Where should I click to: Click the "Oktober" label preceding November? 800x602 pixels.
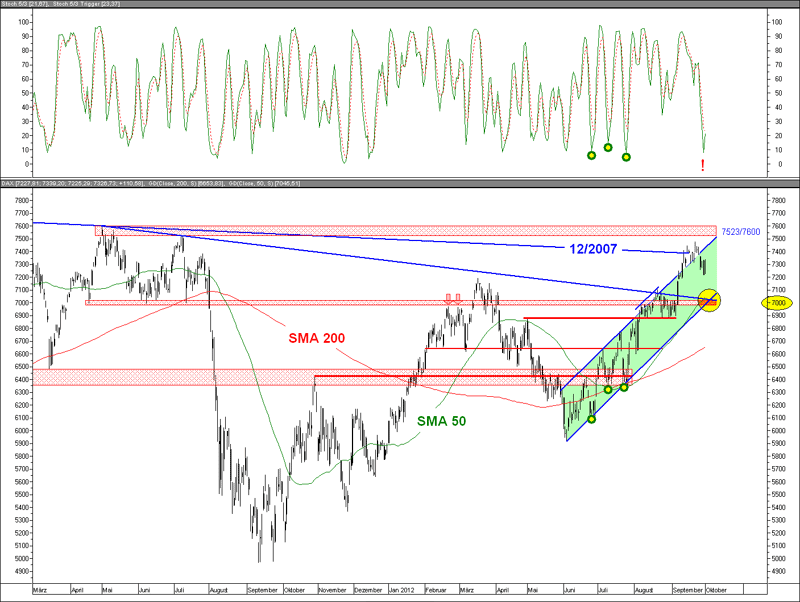[294, 590]
